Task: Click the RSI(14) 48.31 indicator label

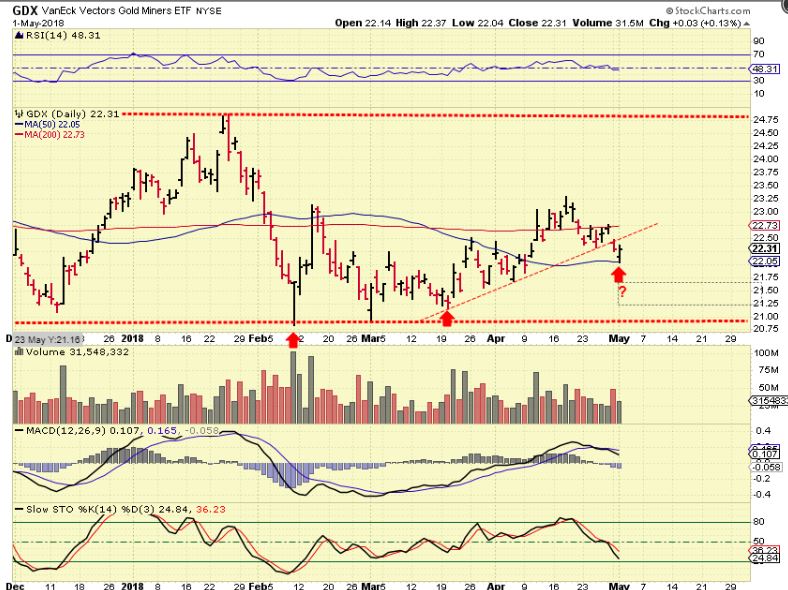Action: click(x=63, y=35)
